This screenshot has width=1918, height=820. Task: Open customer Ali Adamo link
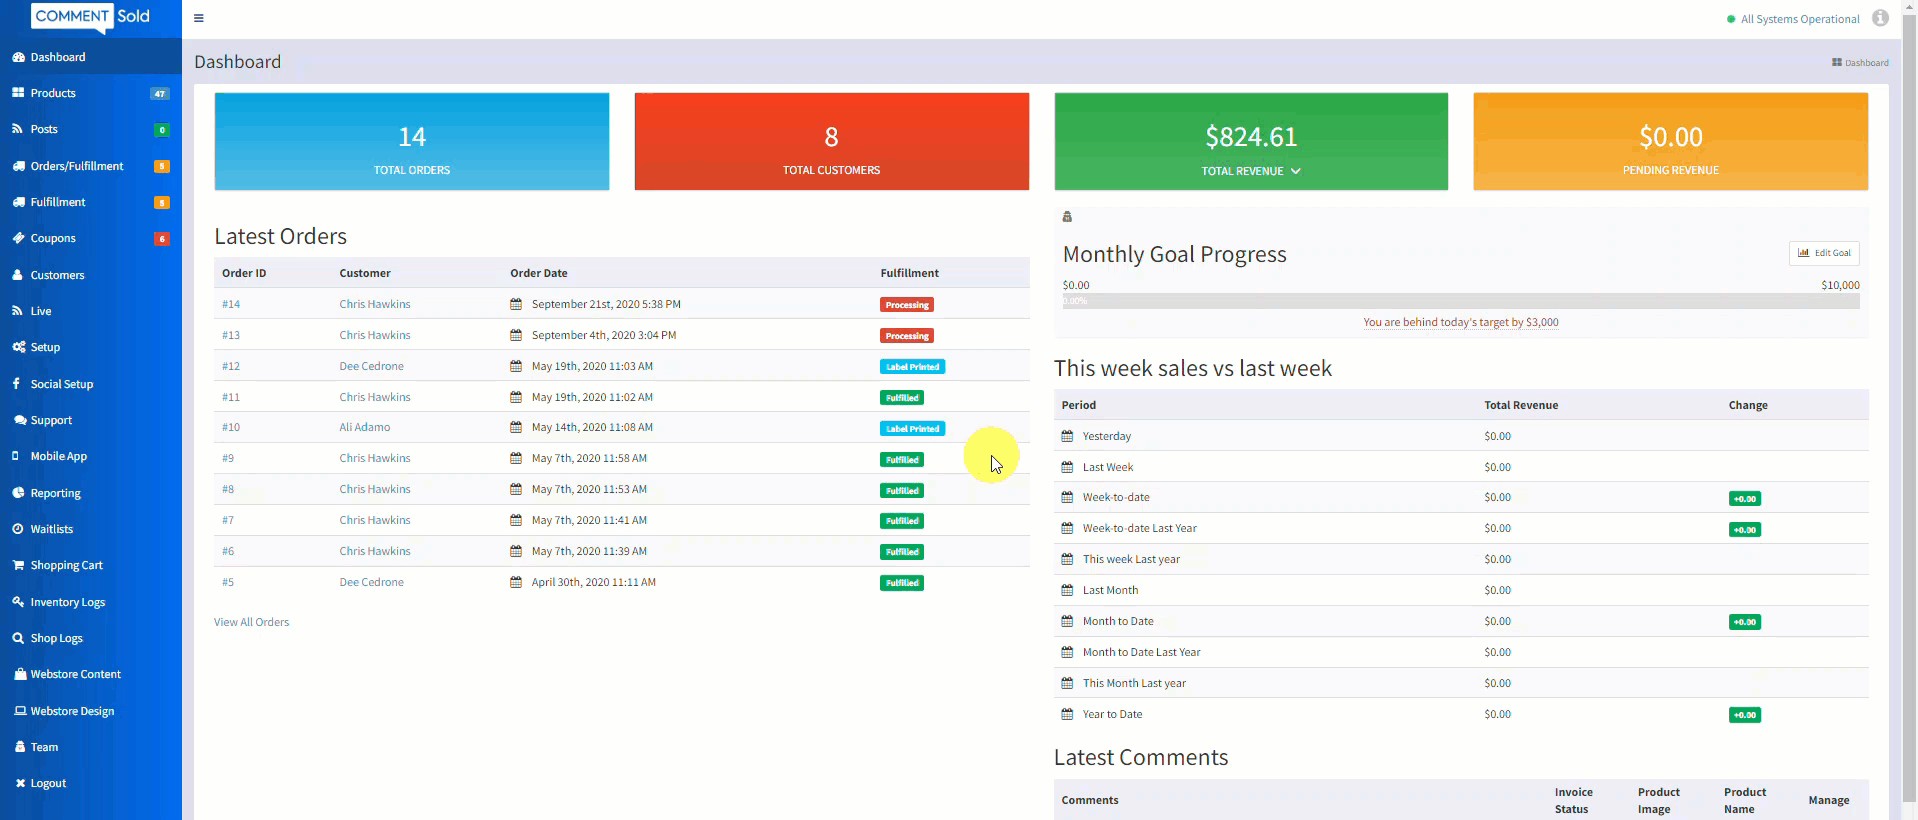coord(365,427)
